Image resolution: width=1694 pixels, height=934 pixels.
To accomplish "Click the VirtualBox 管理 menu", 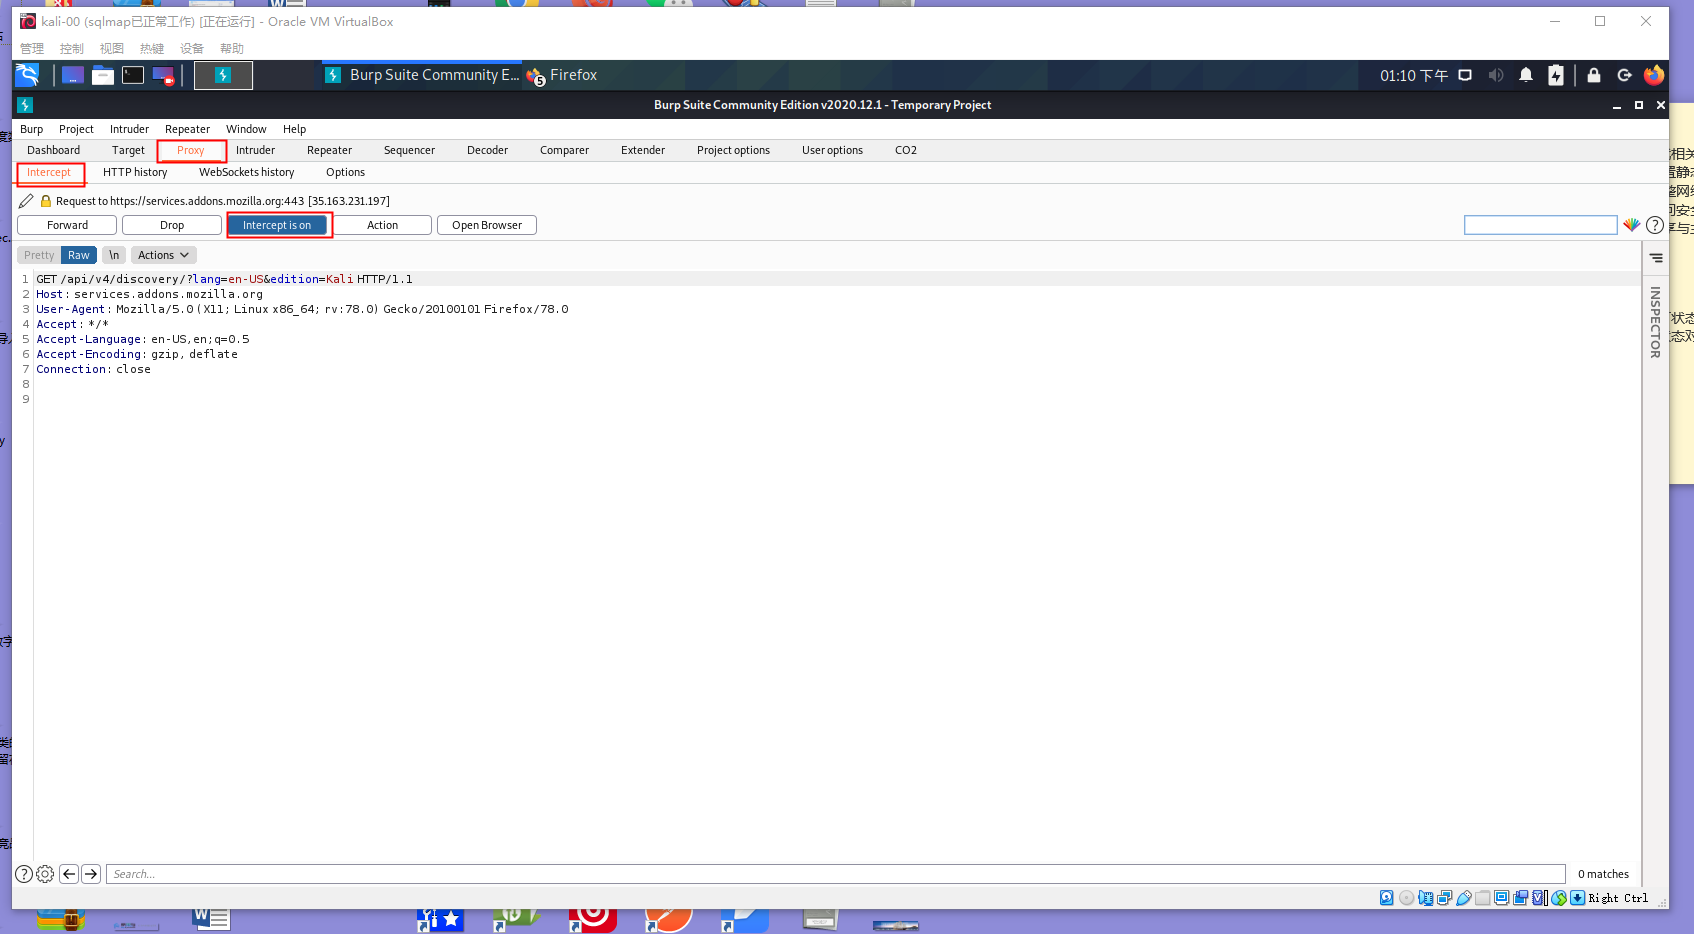I will [x=32, y=48].
